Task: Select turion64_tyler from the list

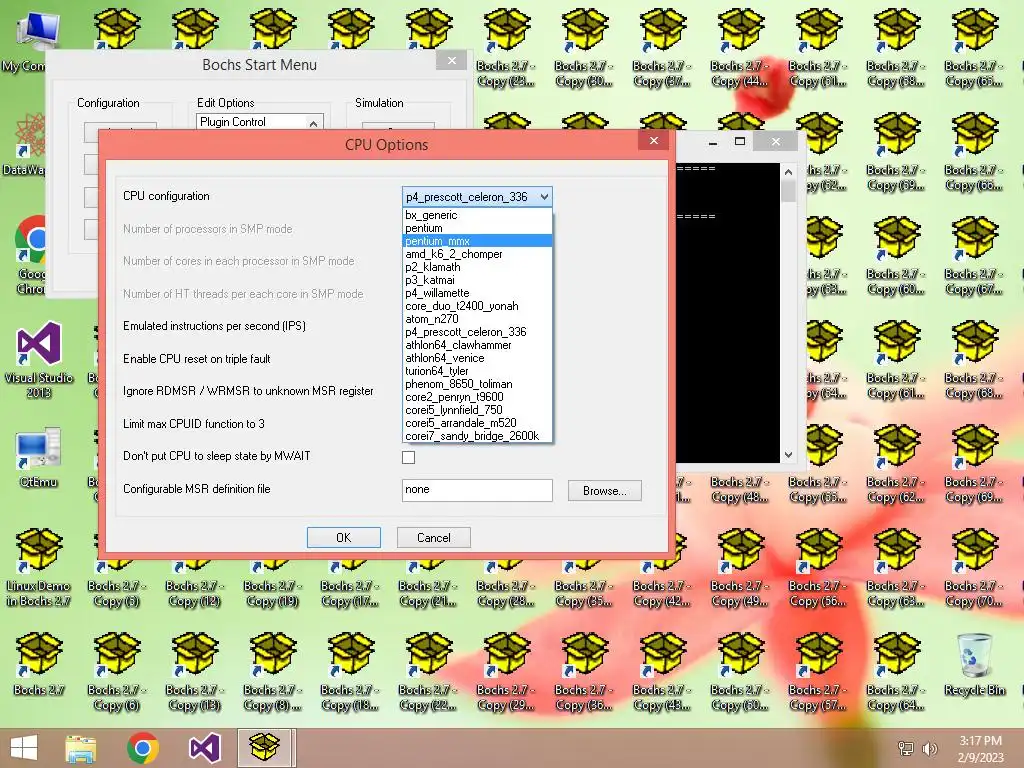Action: click(x=477, y=371)
